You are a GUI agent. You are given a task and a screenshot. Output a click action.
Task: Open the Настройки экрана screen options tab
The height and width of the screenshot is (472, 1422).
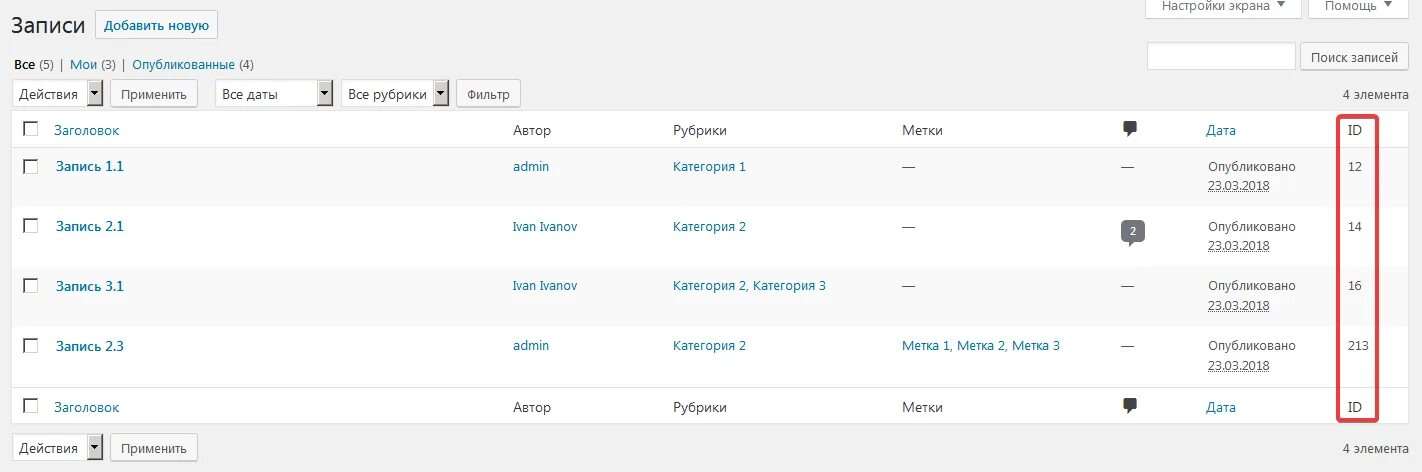point(1223,6)
